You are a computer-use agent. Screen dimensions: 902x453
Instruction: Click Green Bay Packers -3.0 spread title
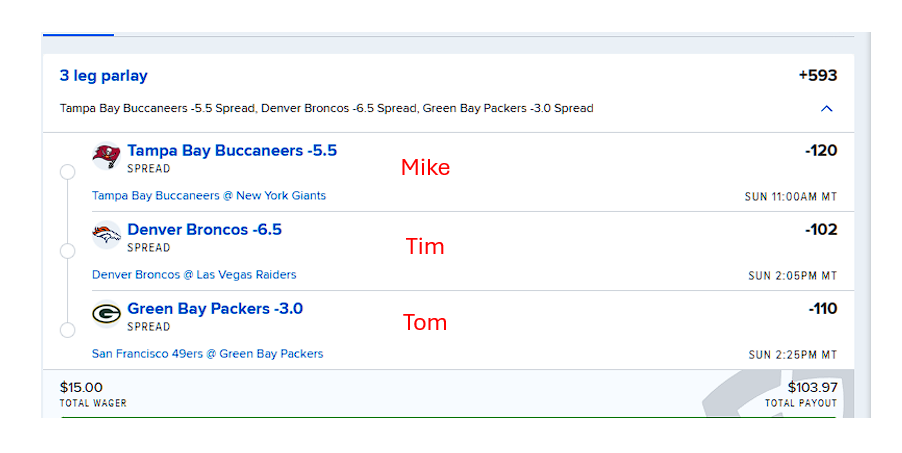pos(215,309)
